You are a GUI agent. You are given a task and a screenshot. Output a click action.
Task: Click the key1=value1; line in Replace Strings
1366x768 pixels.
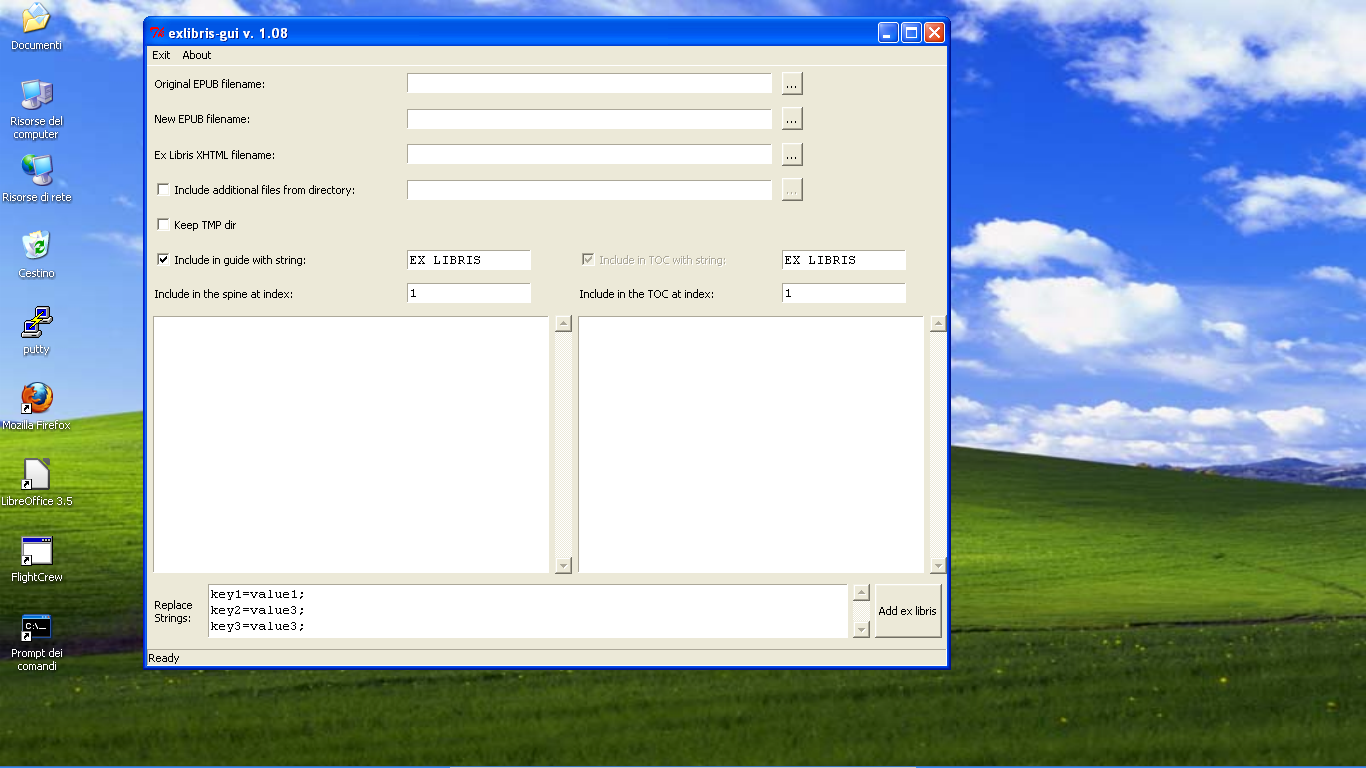coord(257,594)
